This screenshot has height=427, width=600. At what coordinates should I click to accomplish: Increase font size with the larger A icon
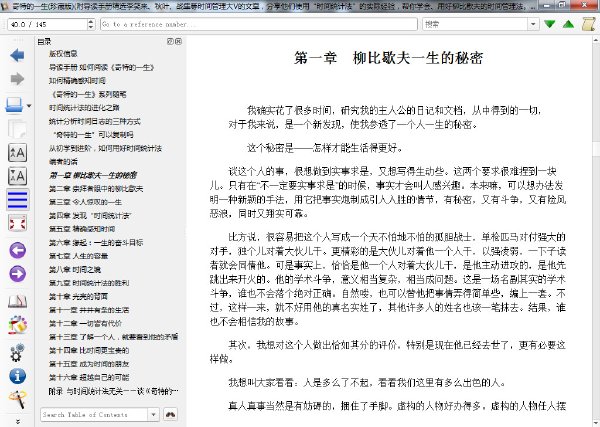[x=17, y=153]
